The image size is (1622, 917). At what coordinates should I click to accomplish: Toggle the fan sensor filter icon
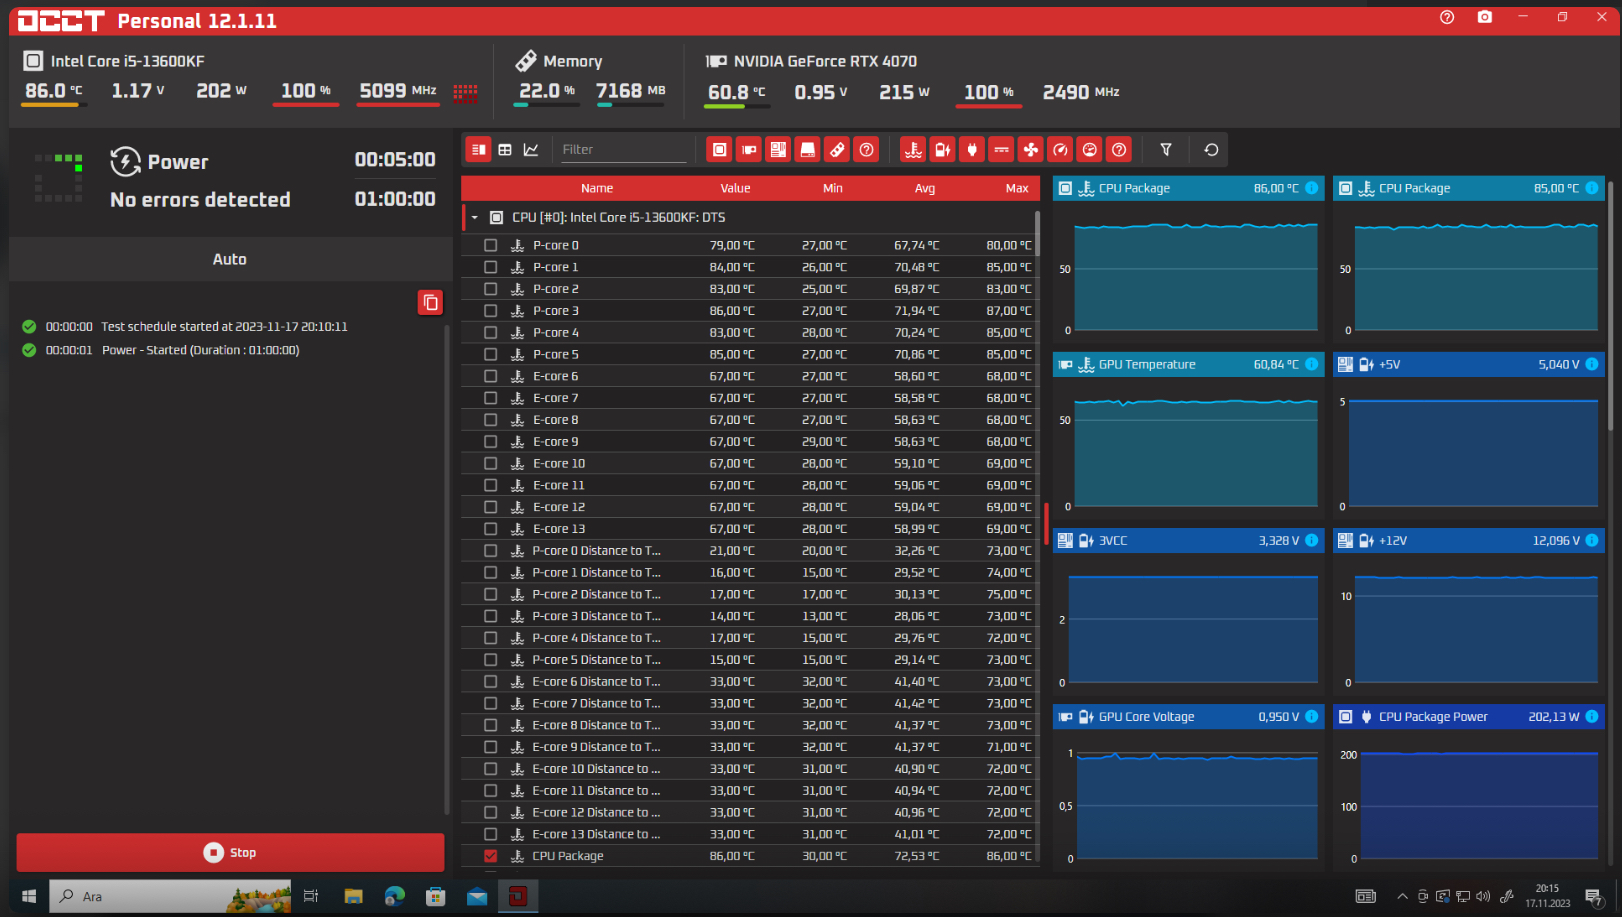click(x=1031, y=150)
